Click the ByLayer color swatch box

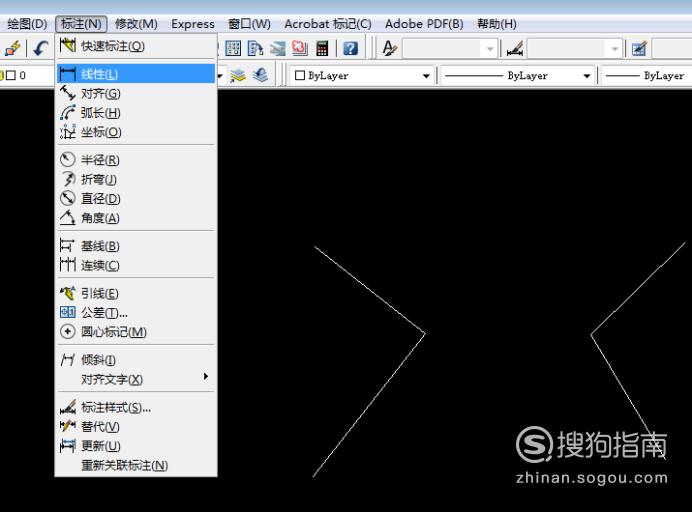(300, 75)
